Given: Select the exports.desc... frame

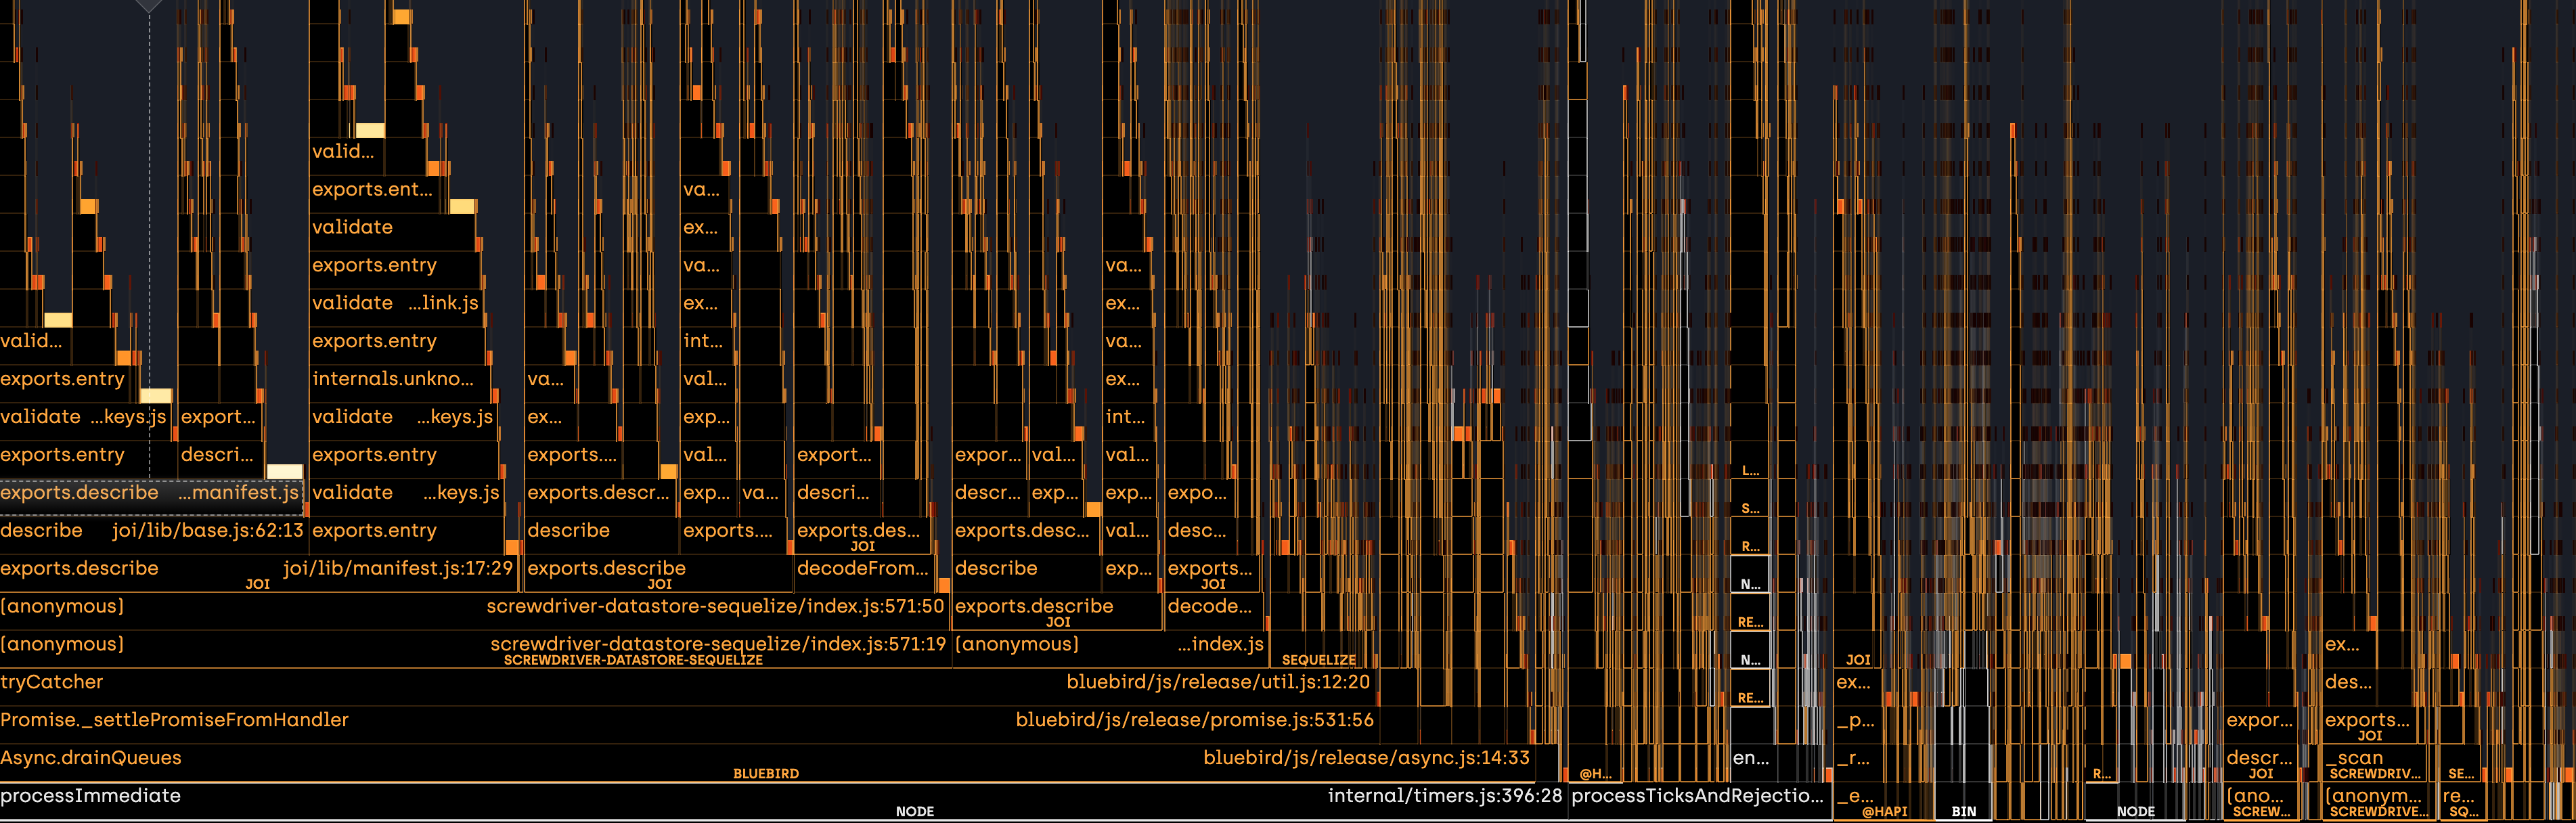Looking at the screenshot, I should 1025,535.
